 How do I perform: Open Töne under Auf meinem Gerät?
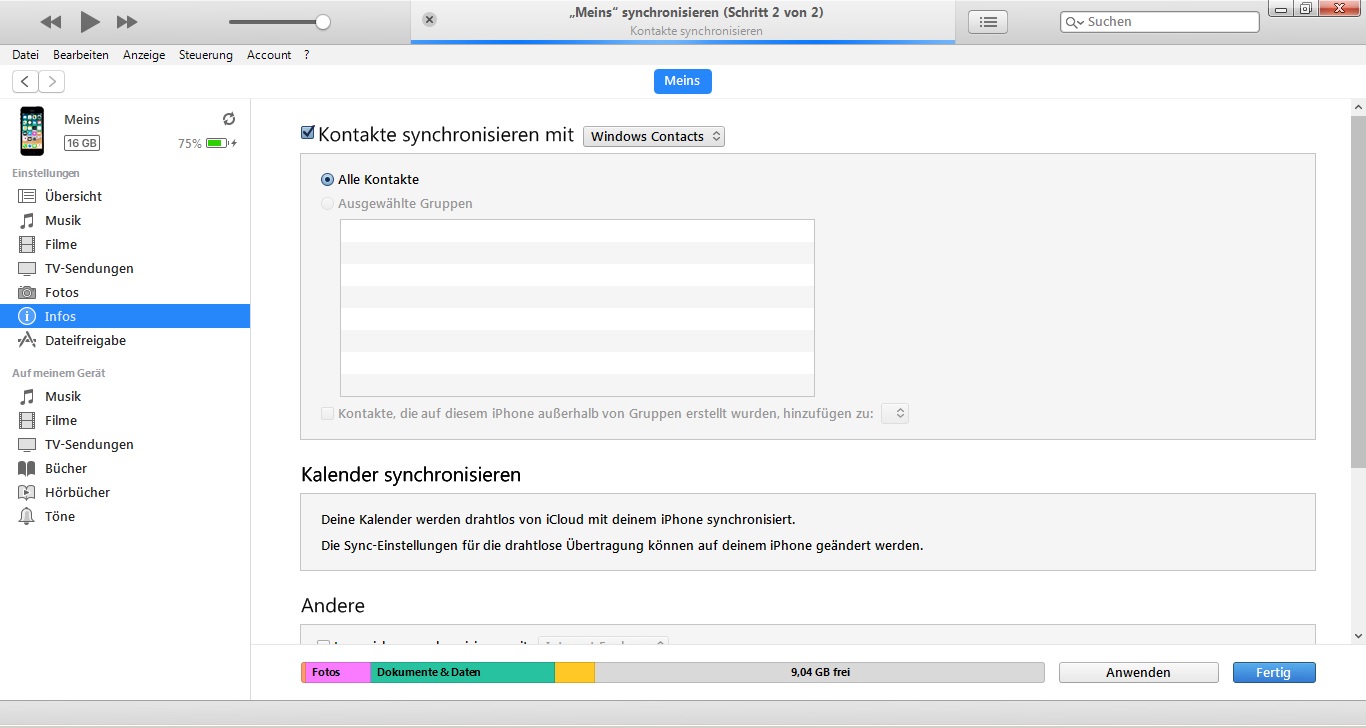60,516
